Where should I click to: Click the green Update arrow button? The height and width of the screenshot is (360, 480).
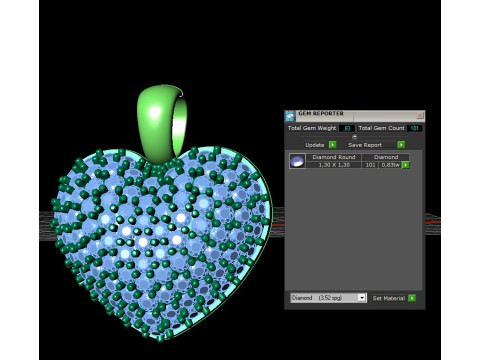332,145
